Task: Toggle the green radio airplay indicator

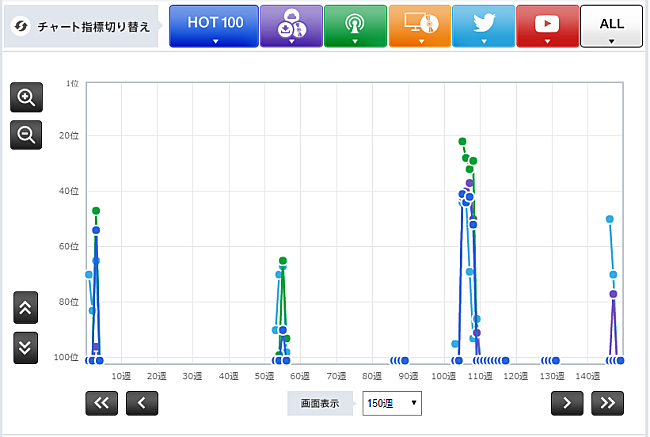Action: tap(354, 25)
